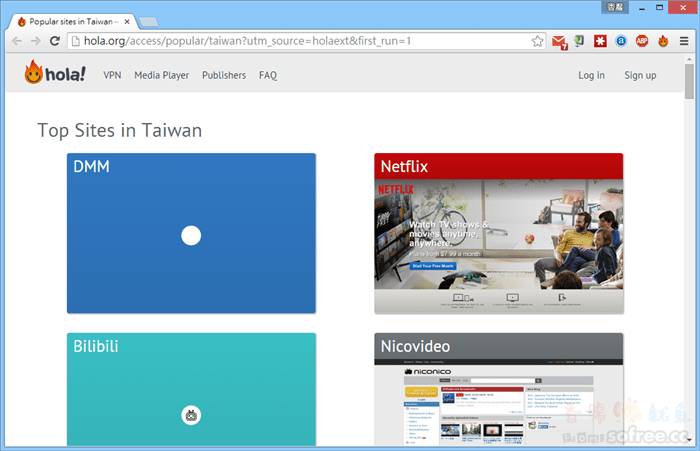Click the red asterisk extension icon
Screen dimensions: 700x451
click(x=600, y=41)
